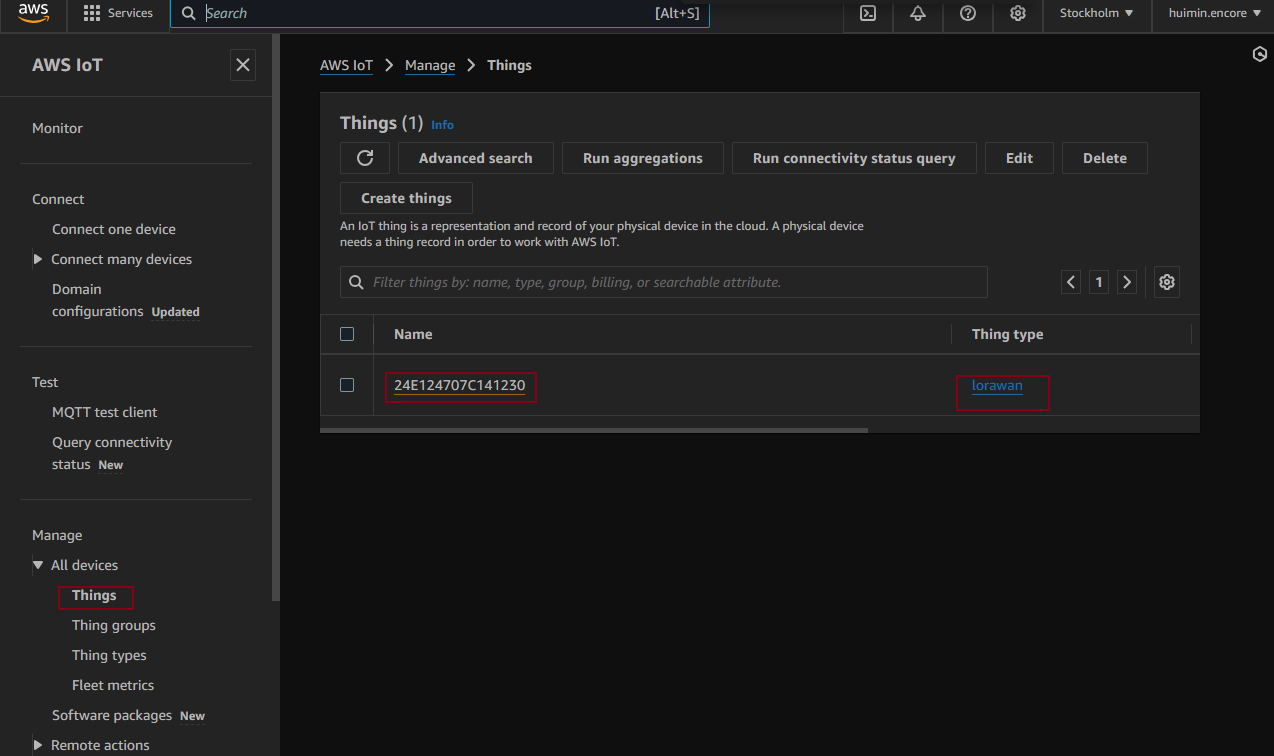Select all things with header checkbox
This screenshot has width=1274, height=756.
347,334
